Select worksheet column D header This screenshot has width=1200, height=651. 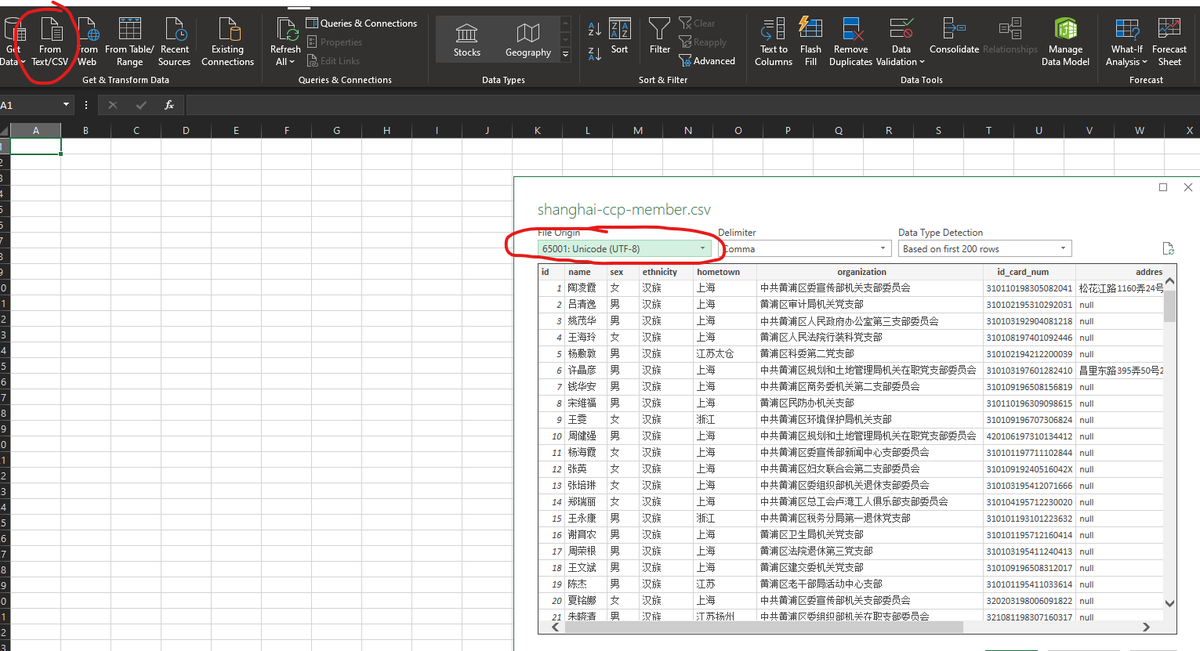[186, 130]
